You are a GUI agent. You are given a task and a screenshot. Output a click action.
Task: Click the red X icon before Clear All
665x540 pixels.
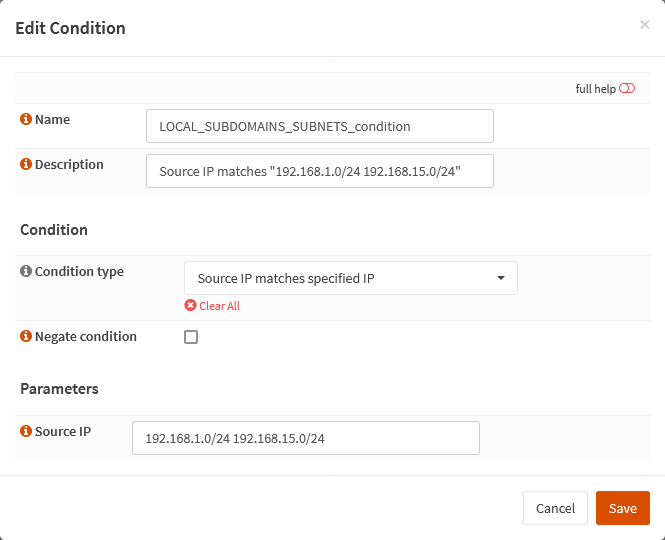(x=190, y=306)
